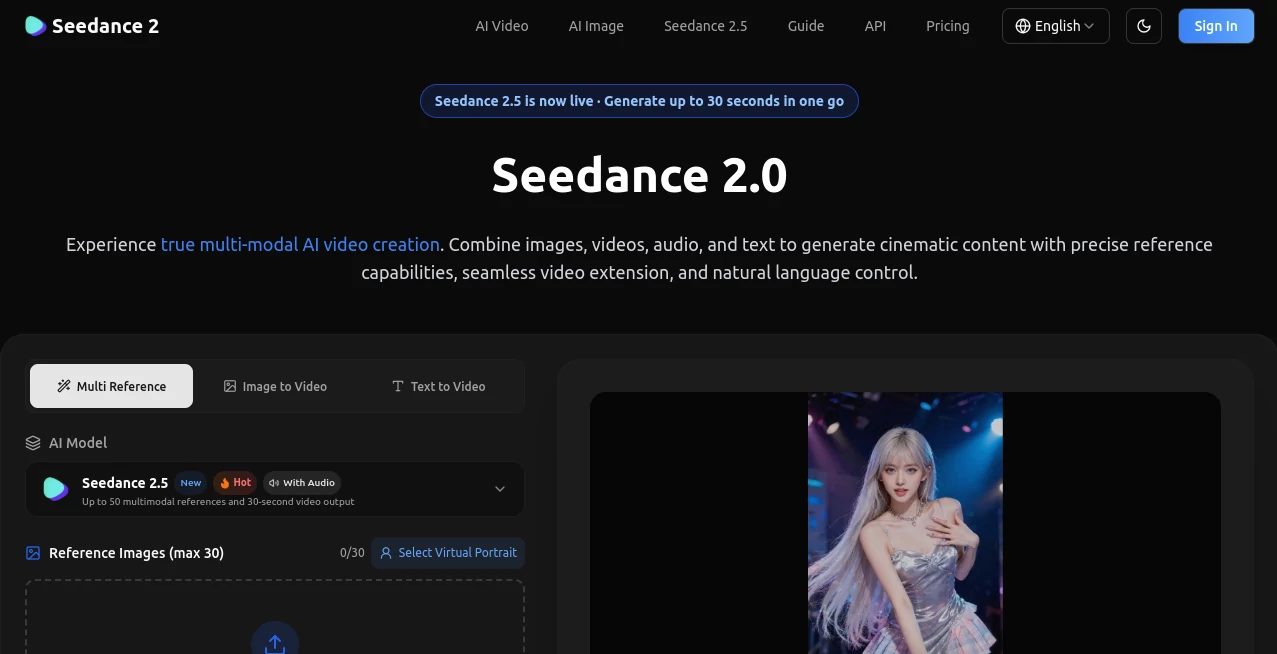Click the Seedance 2.5 model logo icon
Image resolution: width=1277 pixels, height=654 pixels.
tap(55, 488)
